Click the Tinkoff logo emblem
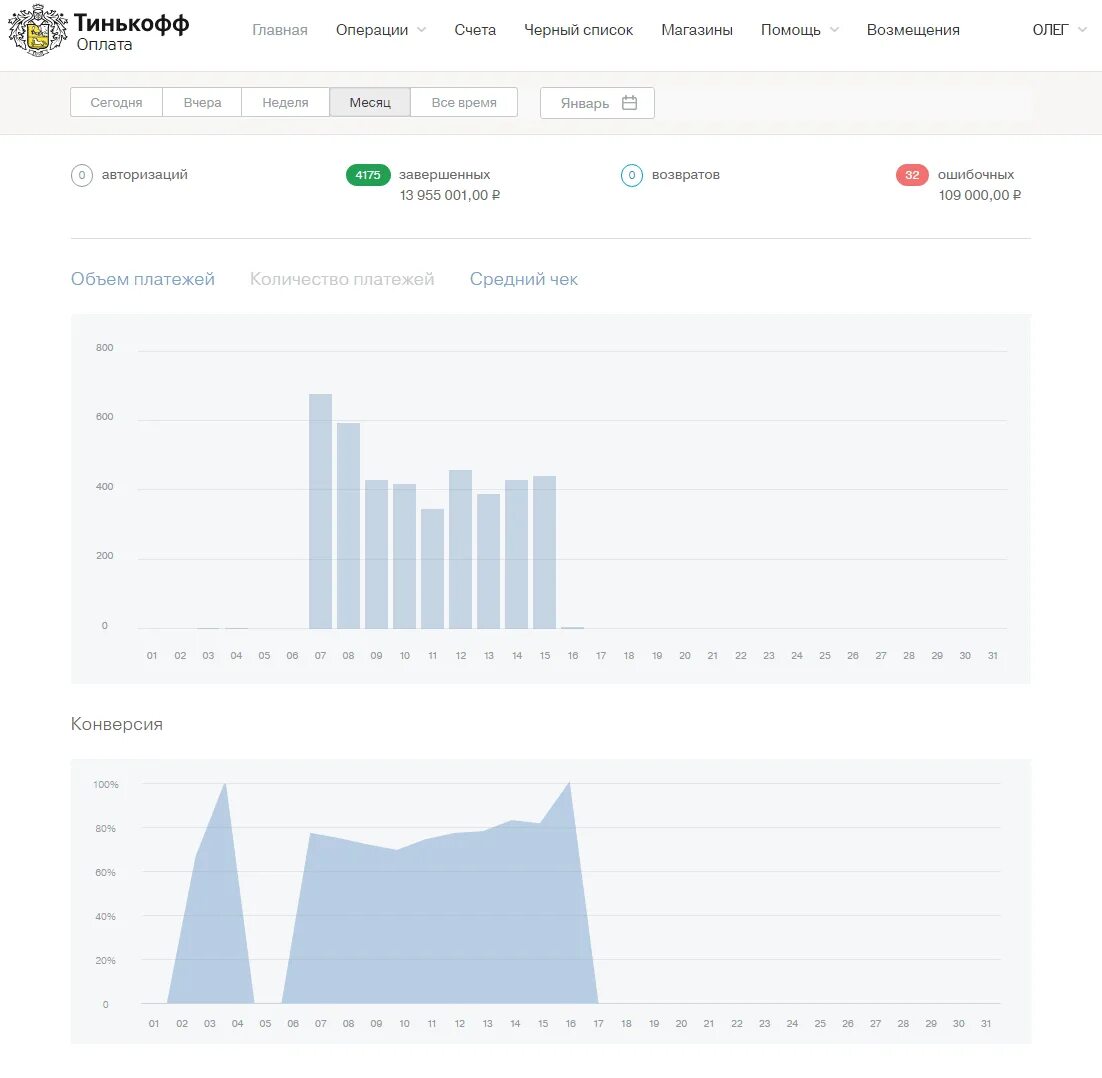The height and width of the screenshot is (1078, 1102). (38, 30)
